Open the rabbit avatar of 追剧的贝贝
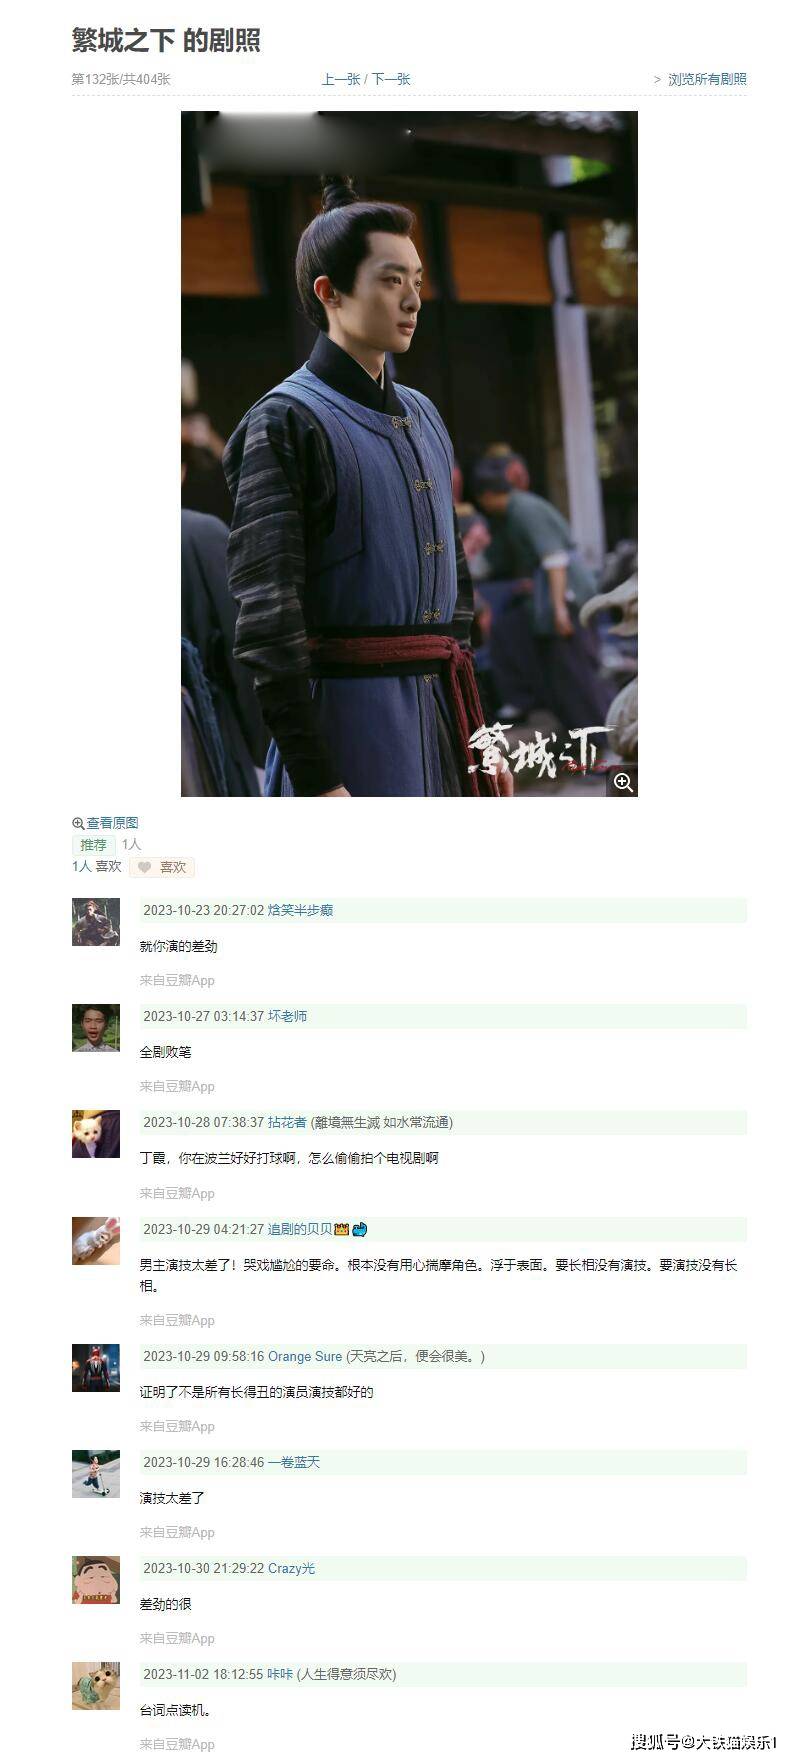The height and width of the screenshot is (1759, 791). (96, 1241)
